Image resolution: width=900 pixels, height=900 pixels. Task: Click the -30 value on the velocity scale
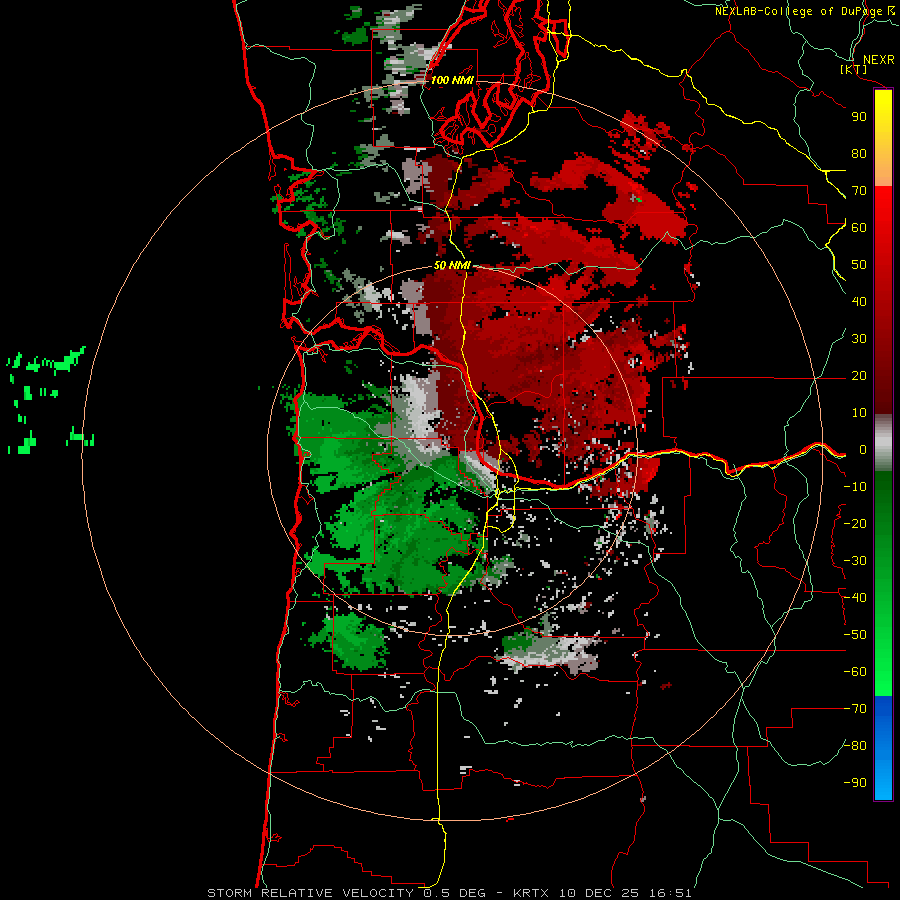[855, 561]
